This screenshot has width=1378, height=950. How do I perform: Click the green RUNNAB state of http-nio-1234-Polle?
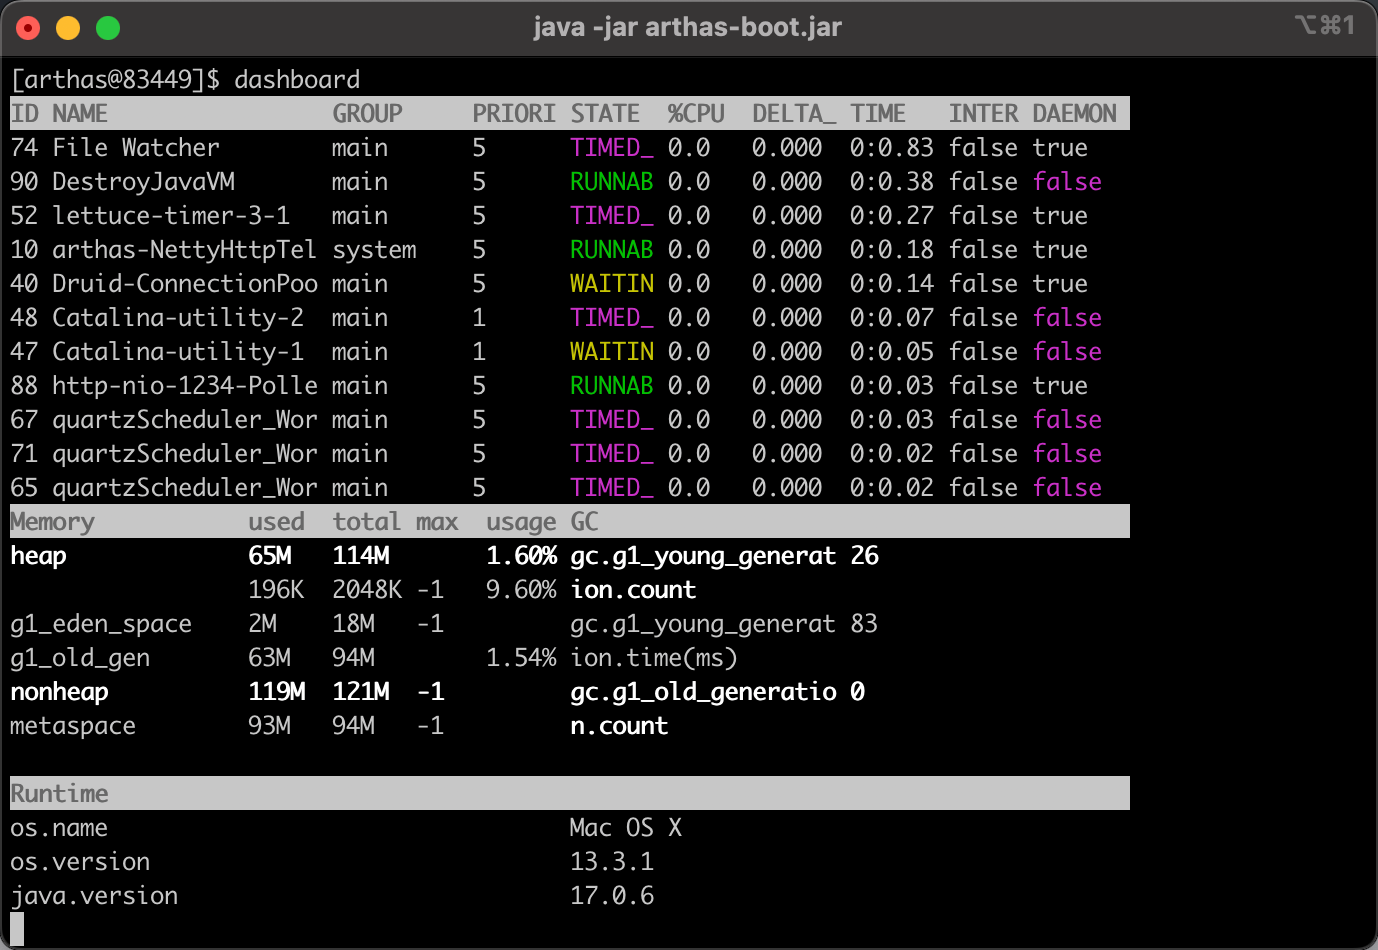tap(611, 386)
